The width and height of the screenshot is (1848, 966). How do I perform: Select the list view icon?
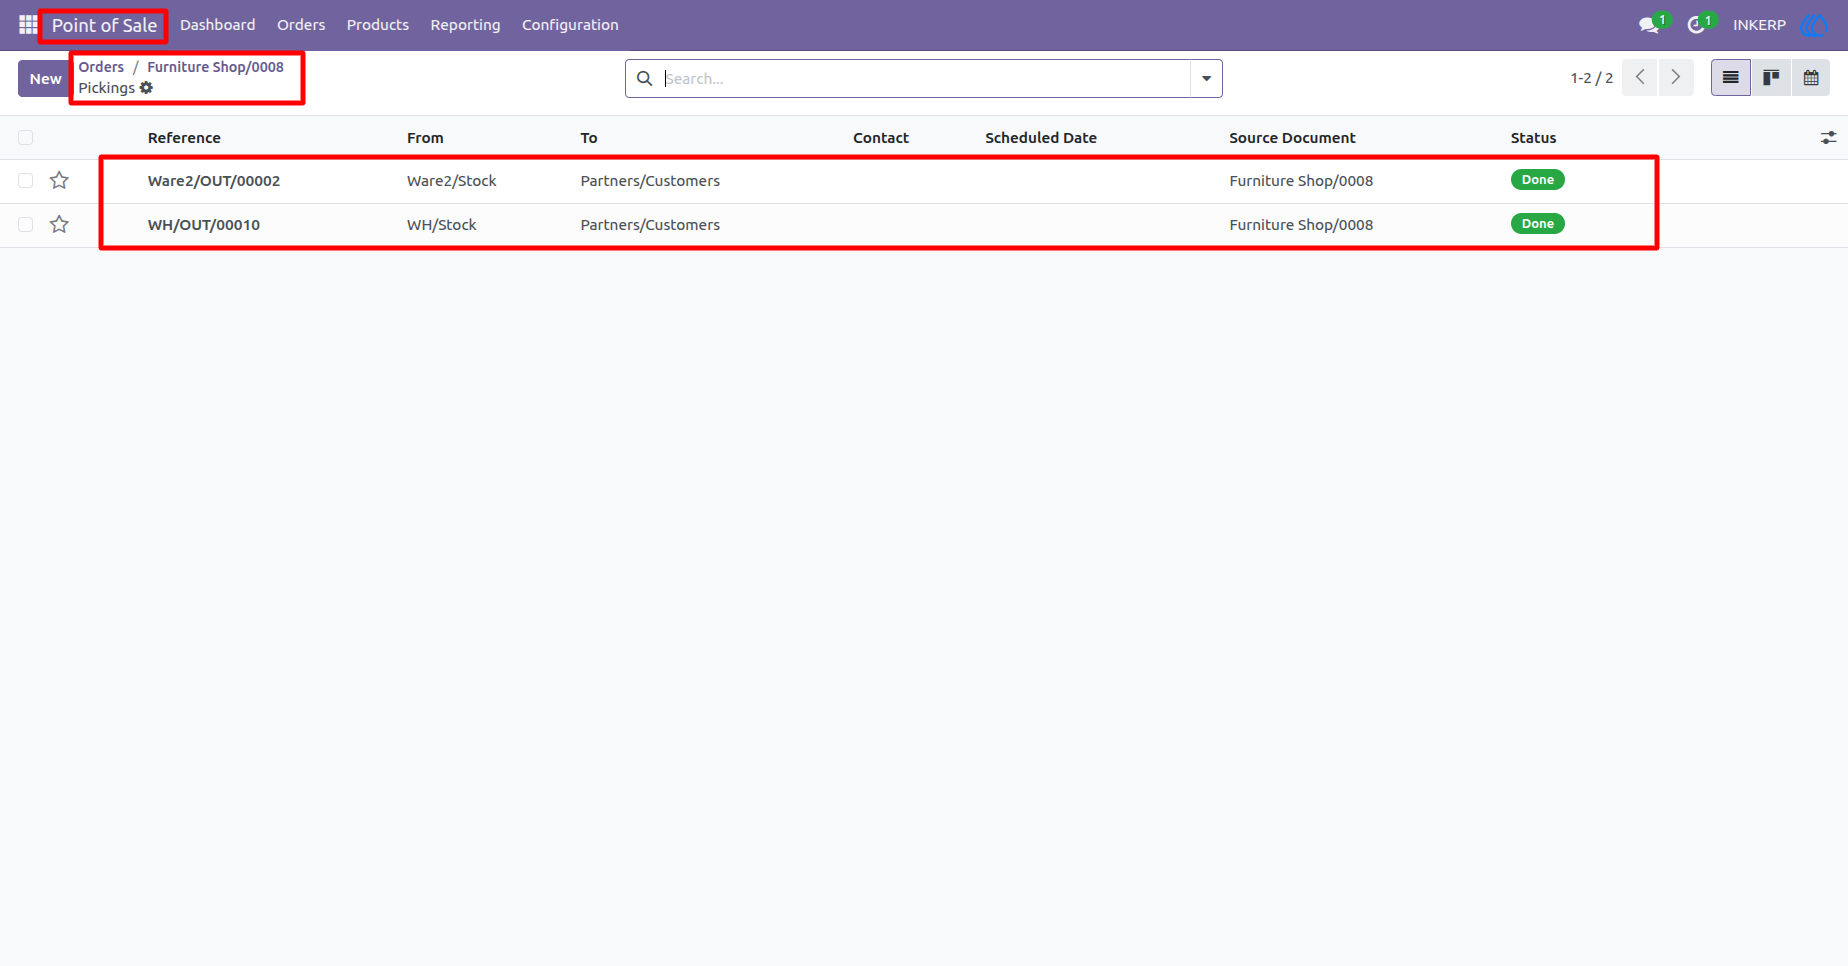(1730, 78)
